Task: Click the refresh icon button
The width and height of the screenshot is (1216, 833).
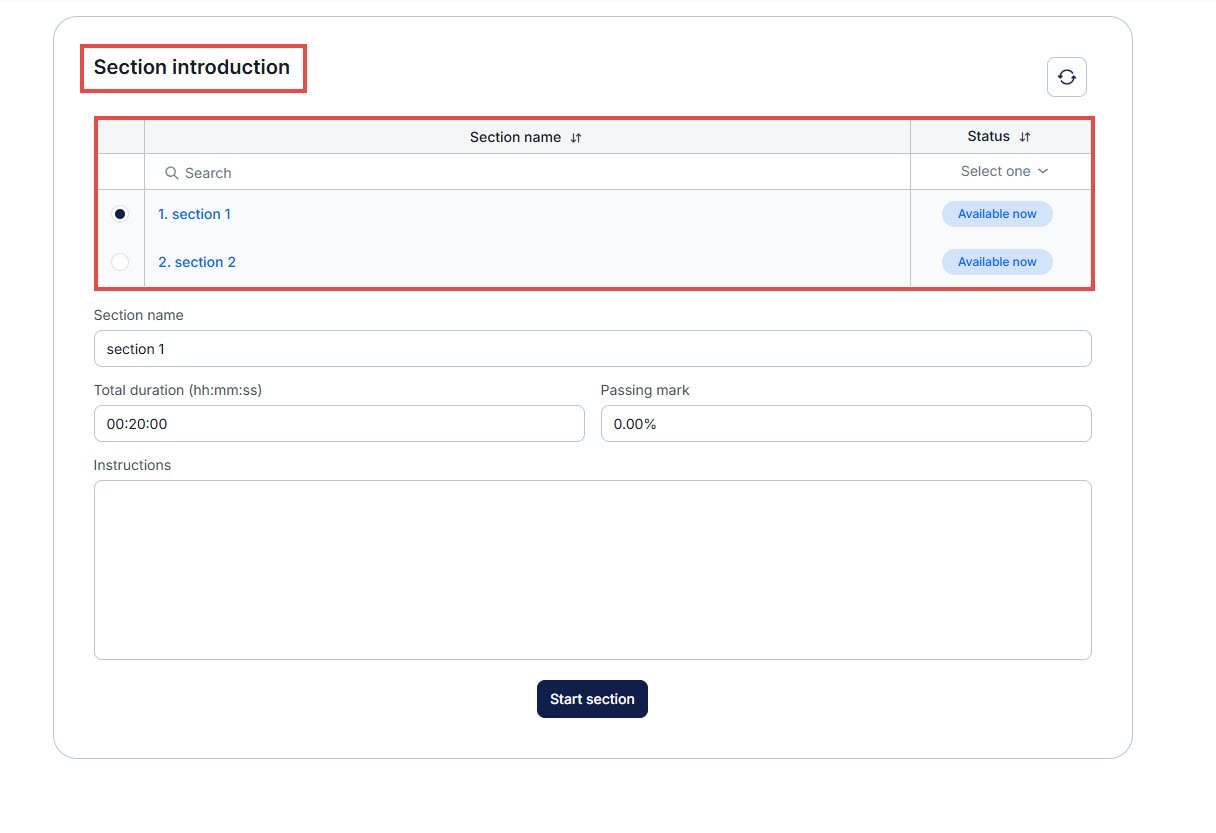Action: pos(1066,77)
